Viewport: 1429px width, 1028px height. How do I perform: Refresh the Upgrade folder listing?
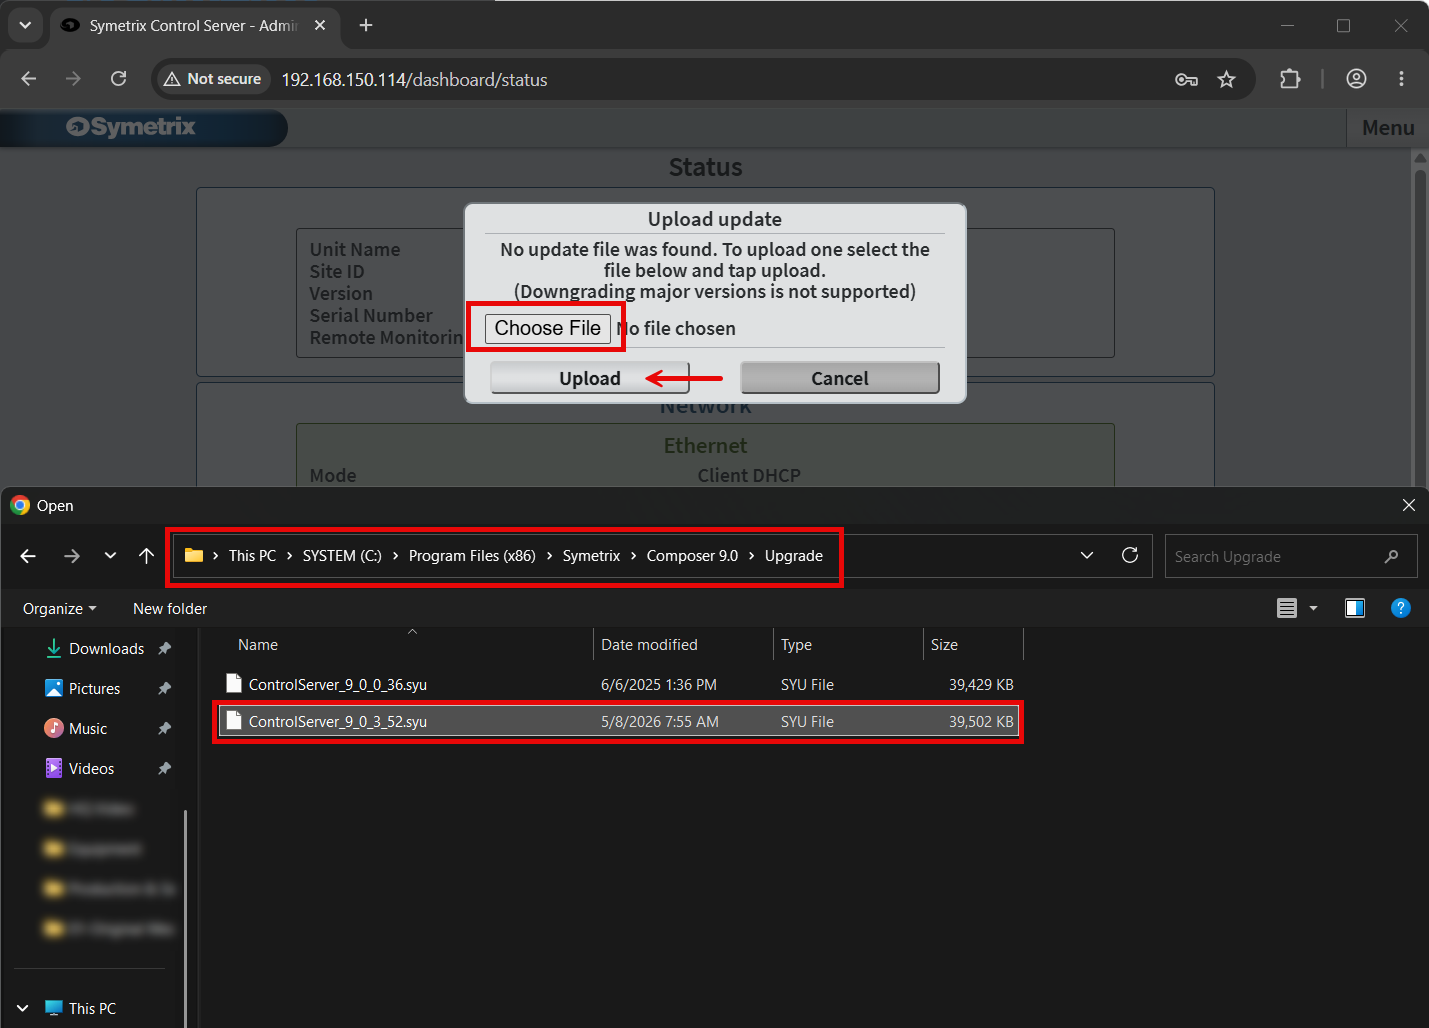click(1130, 555)
